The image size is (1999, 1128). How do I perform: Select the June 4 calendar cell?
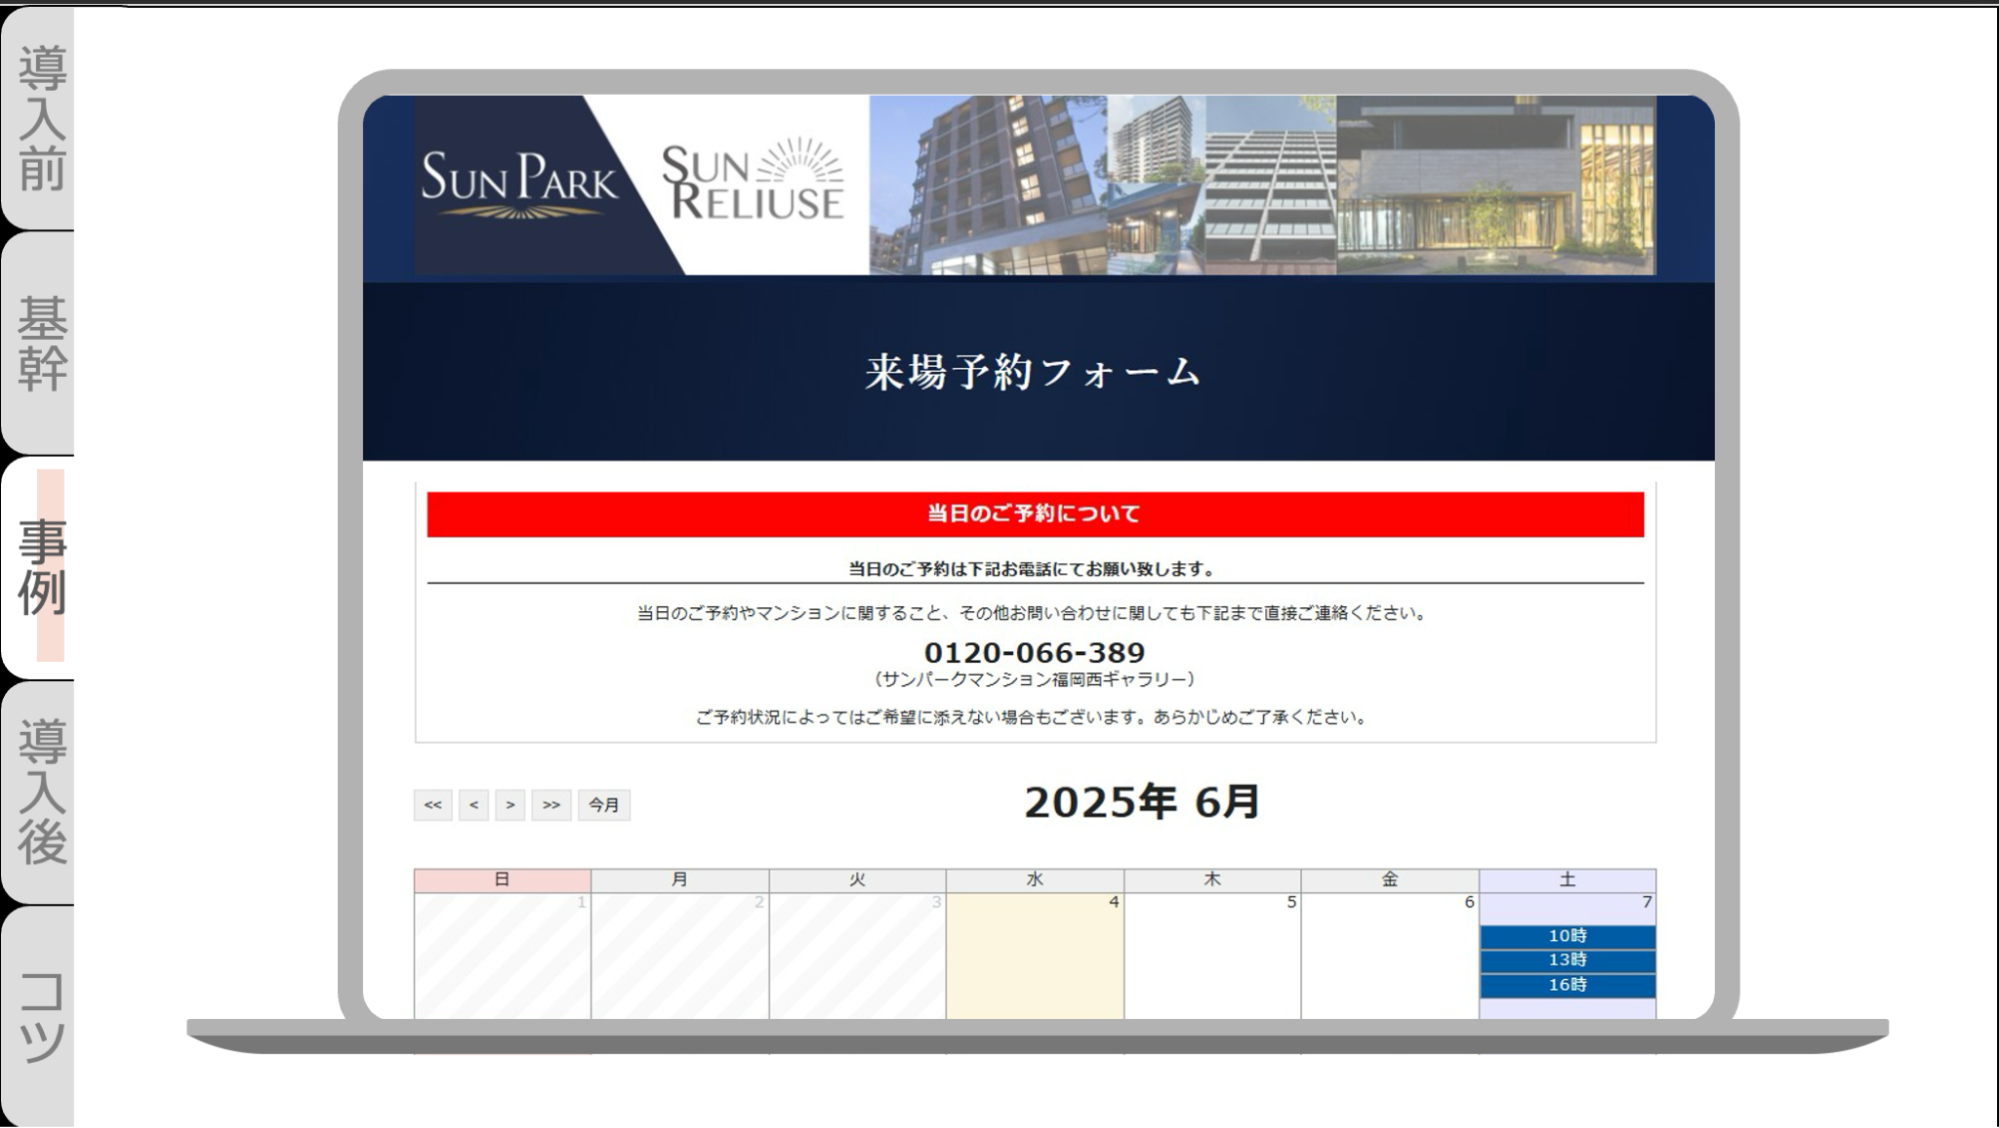[1035, 956]
